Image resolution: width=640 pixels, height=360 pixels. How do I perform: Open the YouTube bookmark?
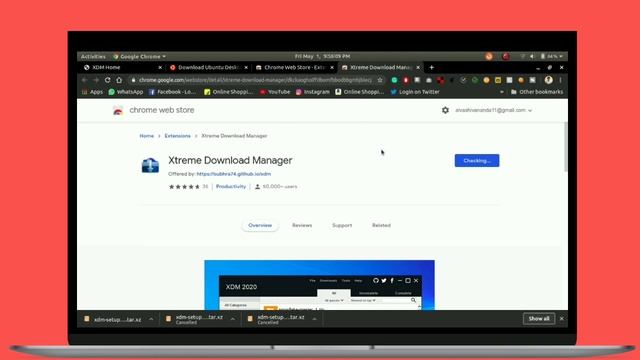(275, 92)
